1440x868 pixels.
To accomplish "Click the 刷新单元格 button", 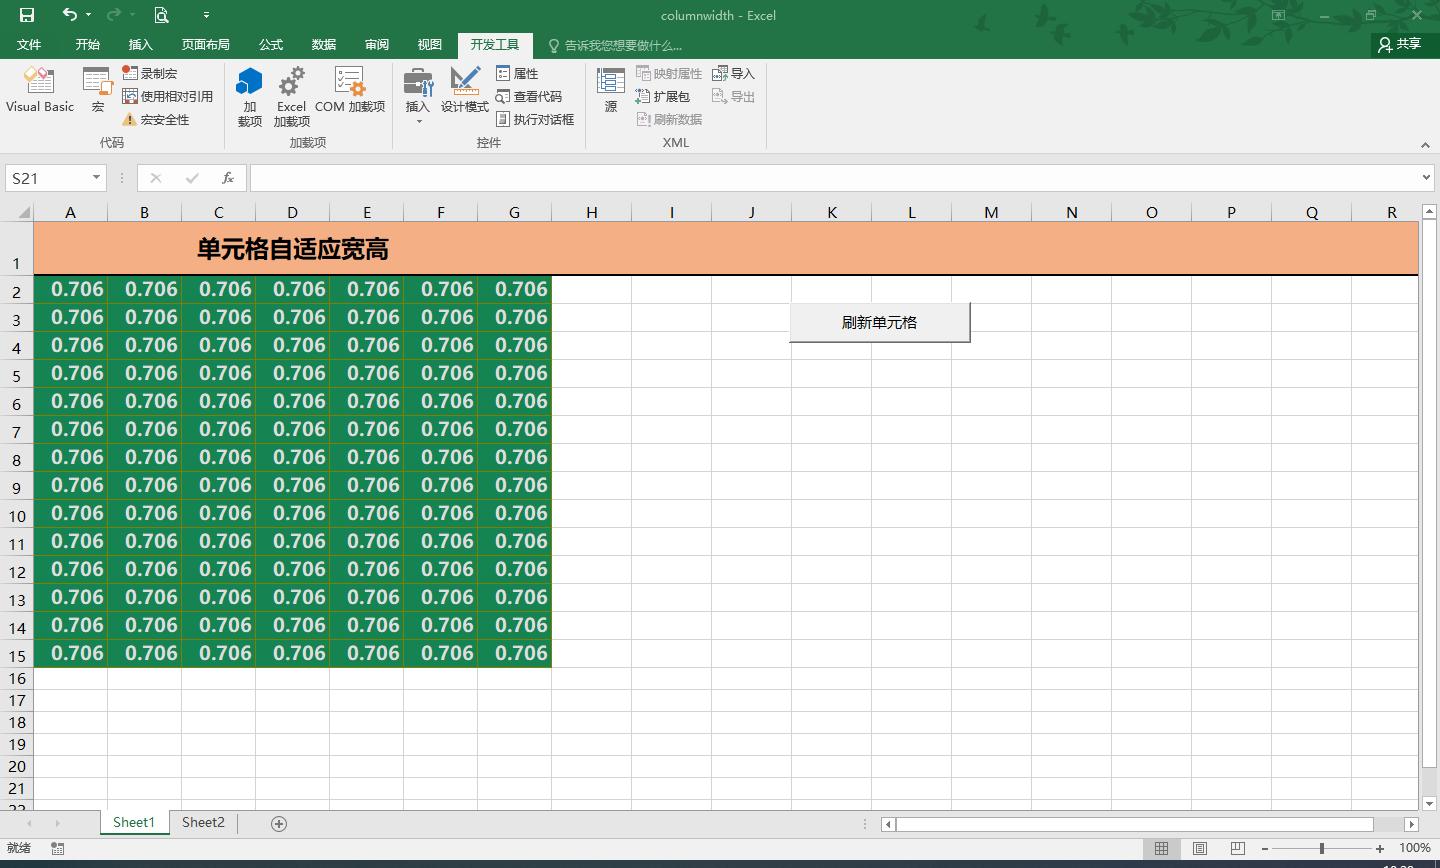I will tap(879, 322).
